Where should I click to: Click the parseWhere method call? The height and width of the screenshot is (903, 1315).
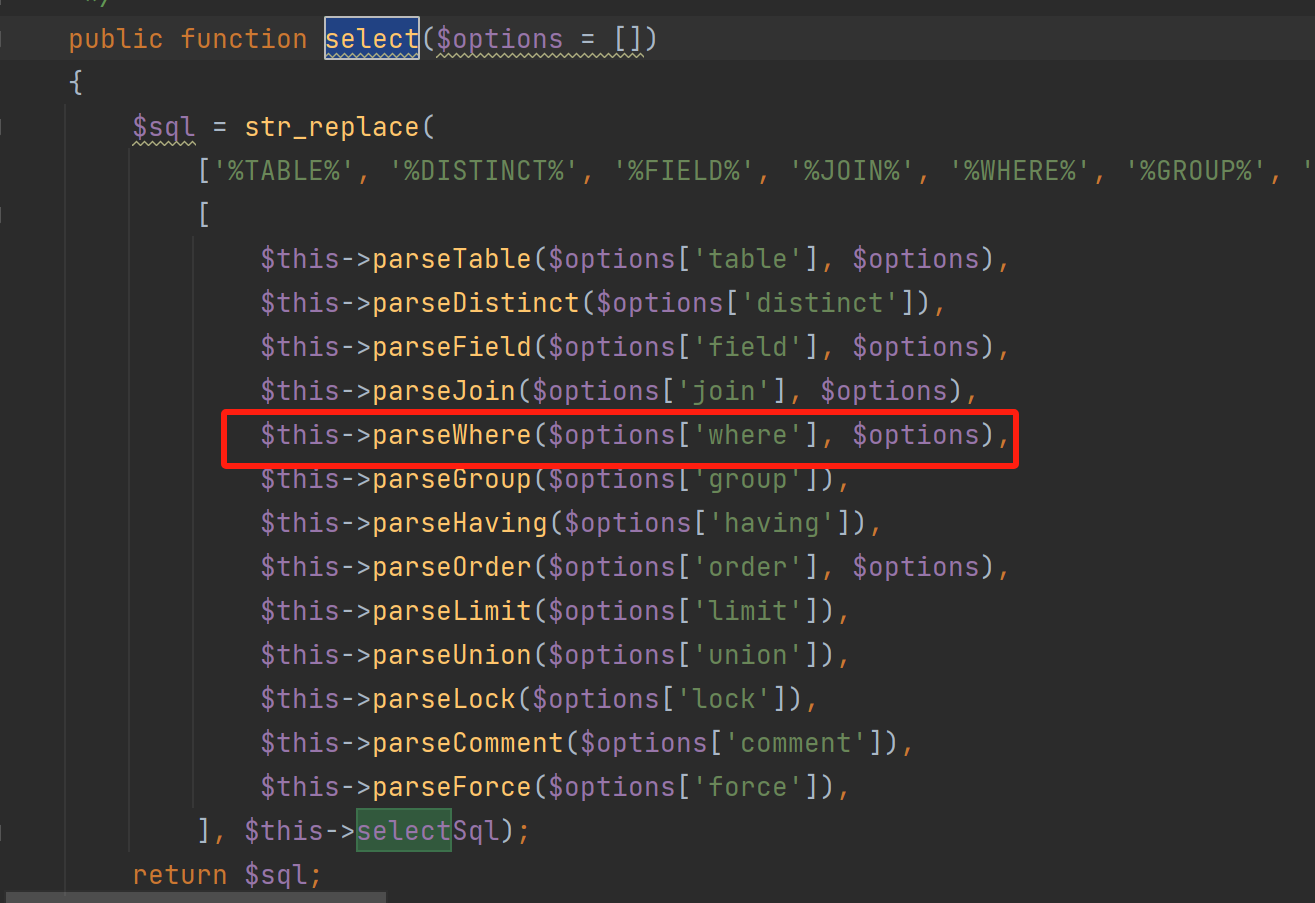tap(452, 435)
